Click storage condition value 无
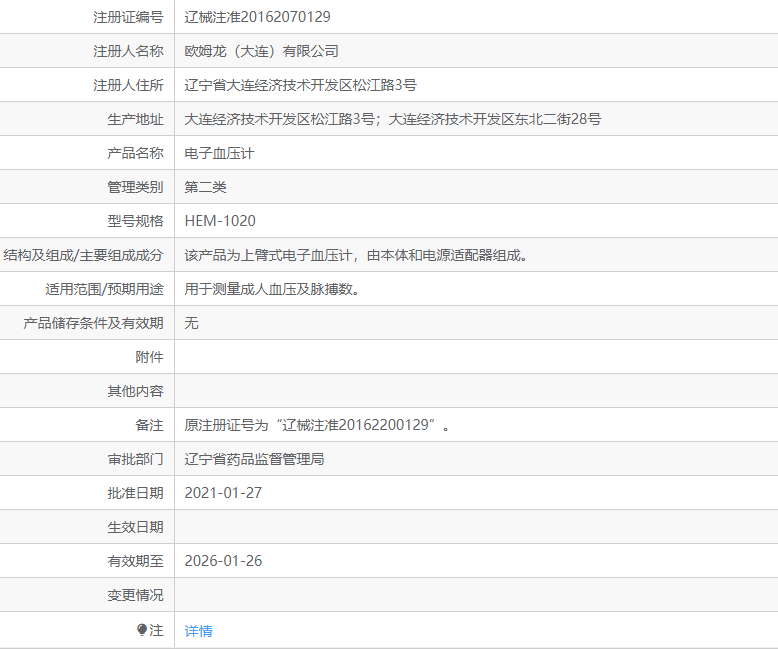The width and height of the screenshot is (778, 650). point(192,323)
